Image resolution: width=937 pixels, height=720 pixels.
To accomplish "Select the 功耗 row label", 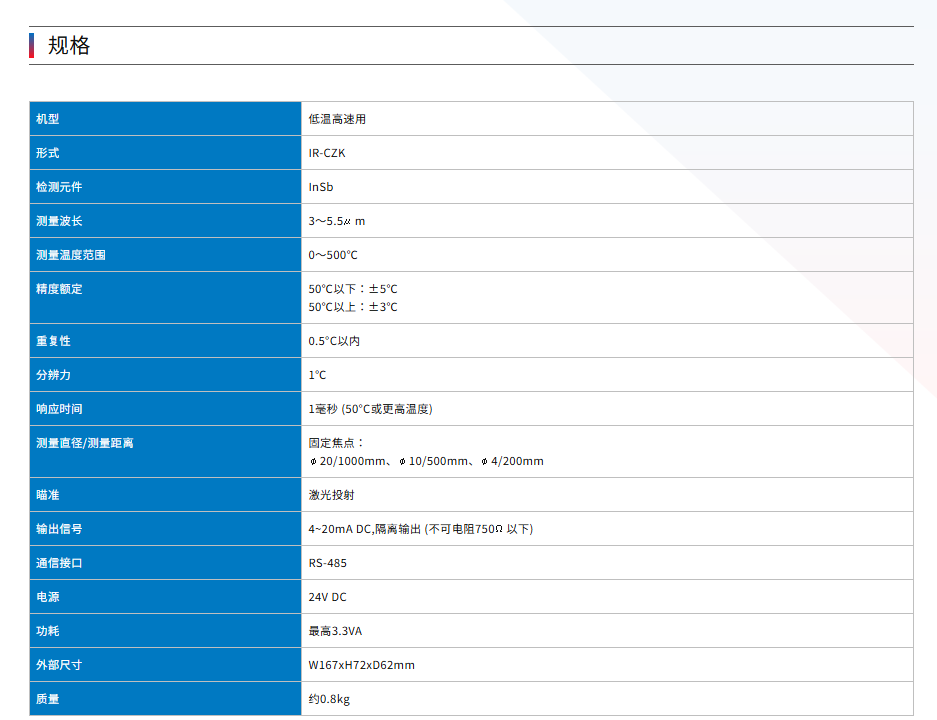I will pyautogui.click(x=47, y=632).
